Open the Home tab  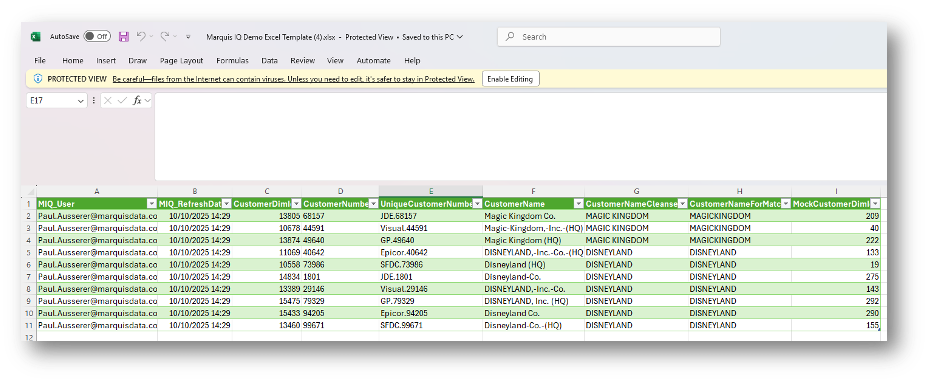[x=73, y=60]
